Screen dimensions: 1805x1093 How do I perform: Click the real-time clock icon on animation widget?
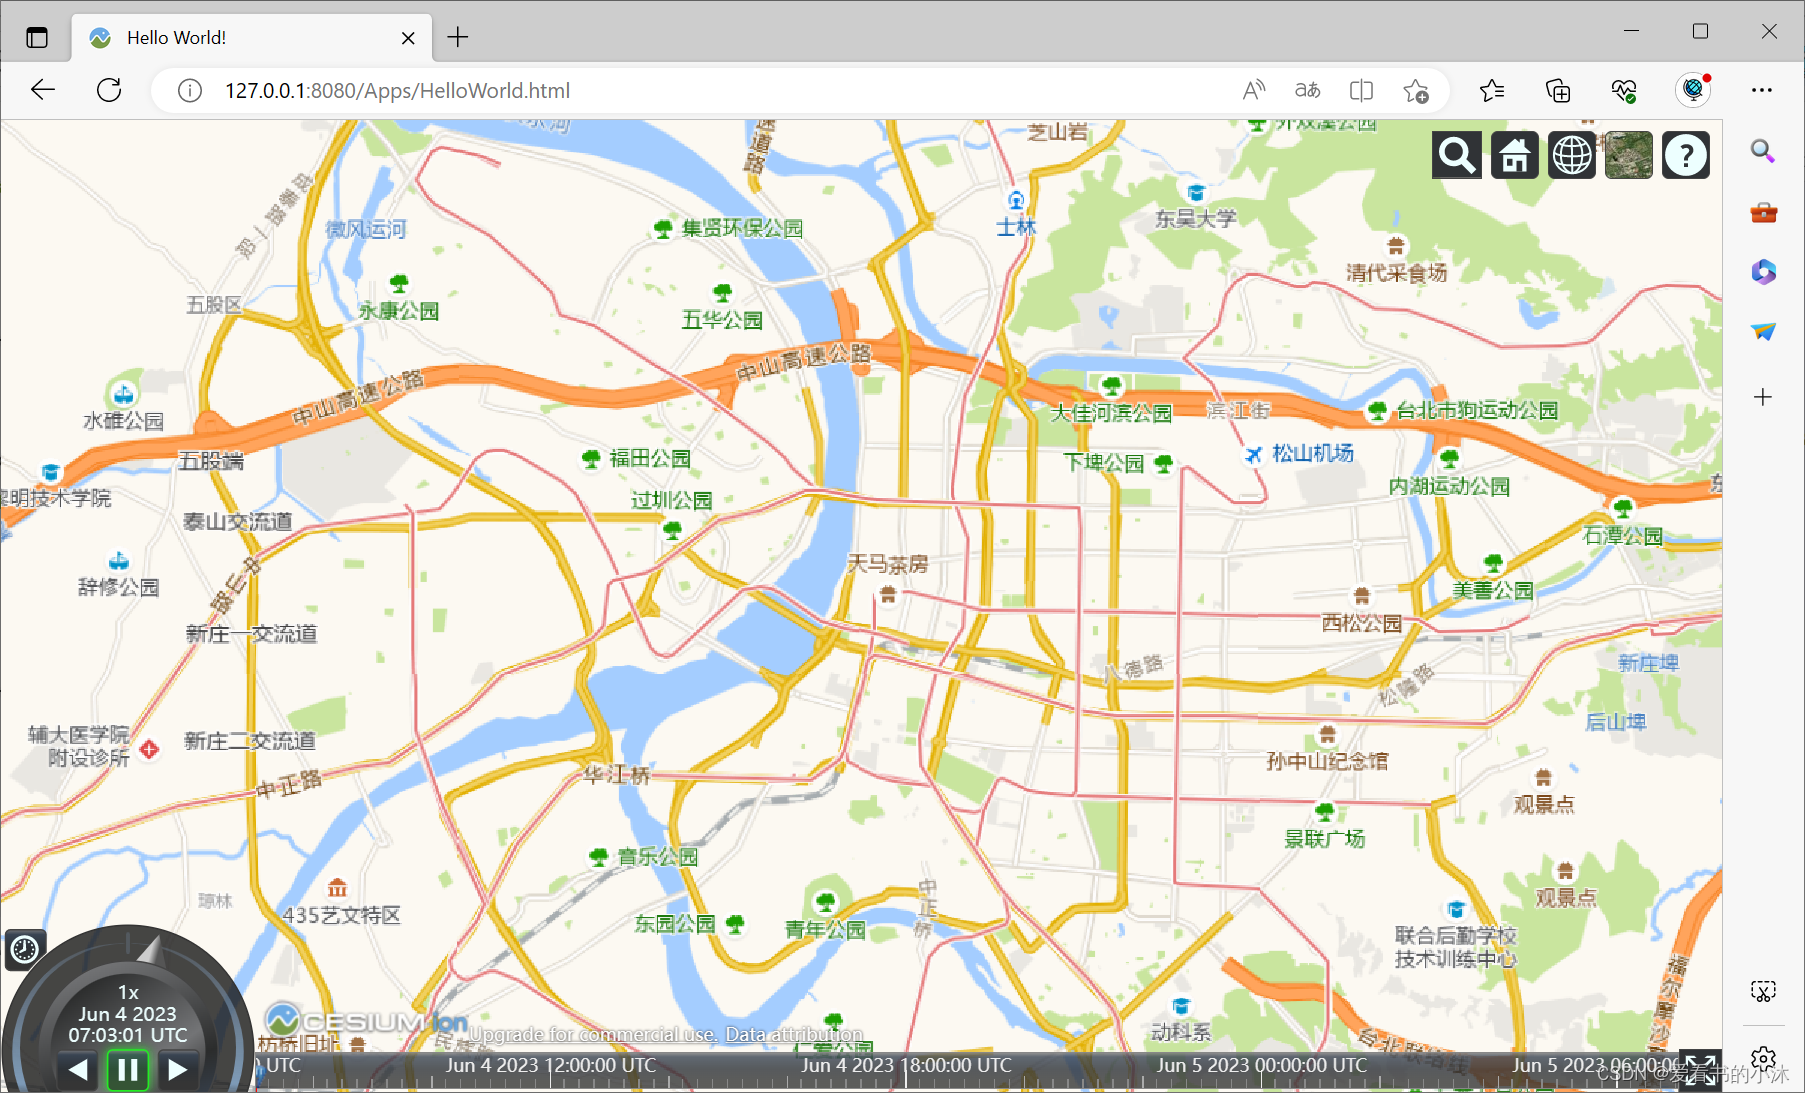click(25, 949)
